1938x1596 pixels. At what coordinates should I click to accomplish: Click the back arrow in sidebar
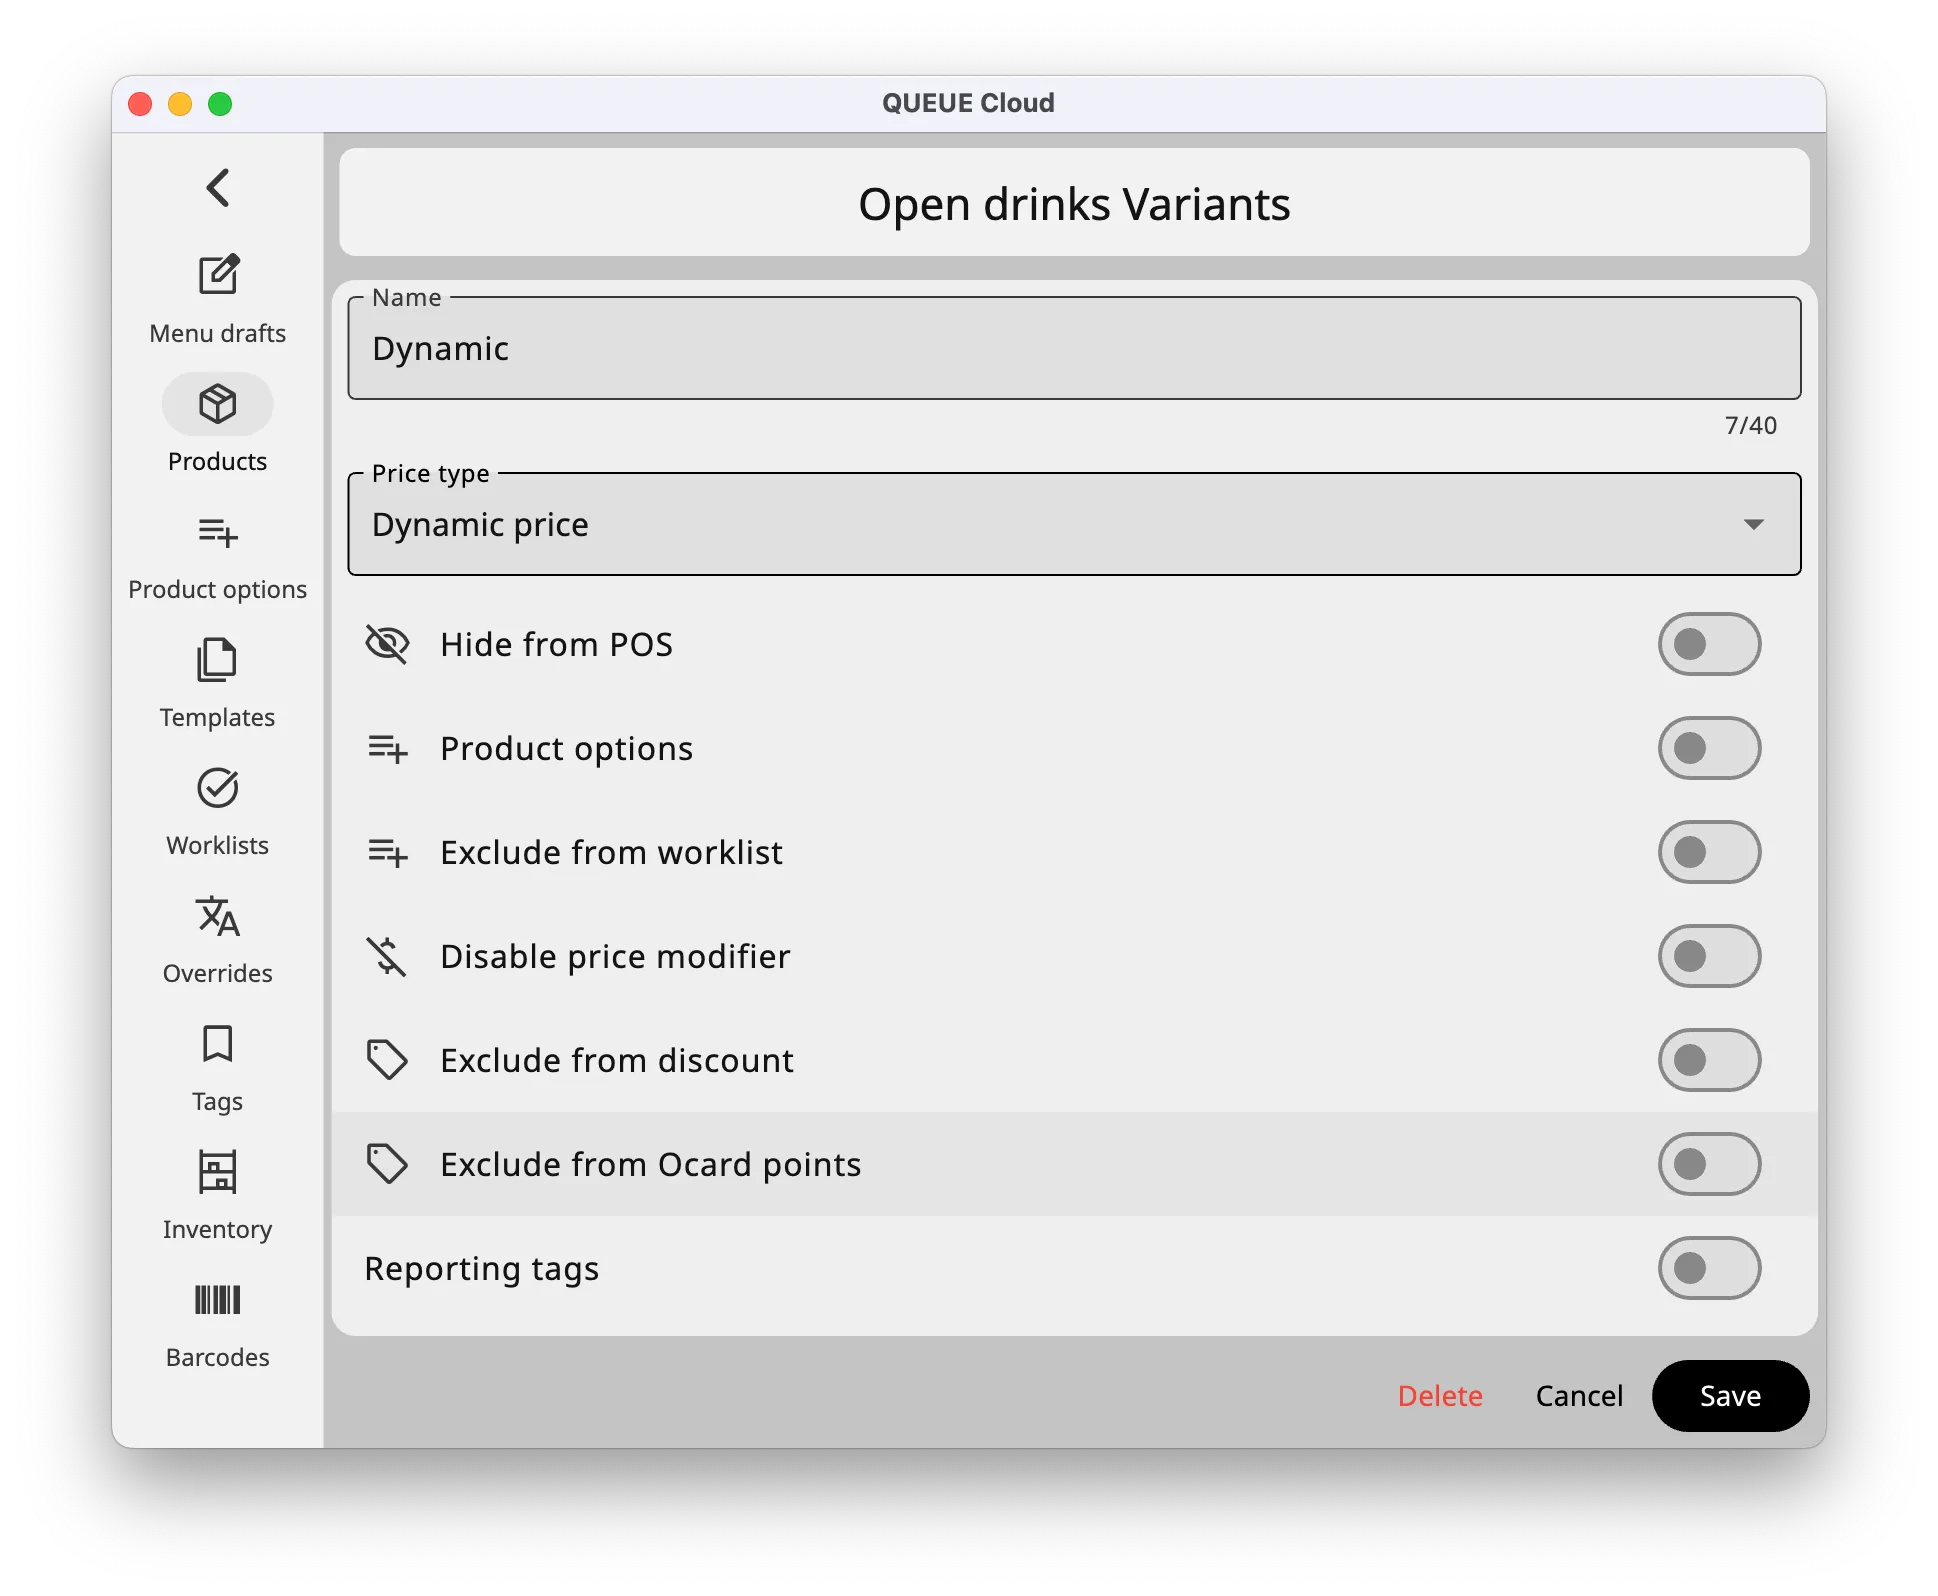[218, 187]
